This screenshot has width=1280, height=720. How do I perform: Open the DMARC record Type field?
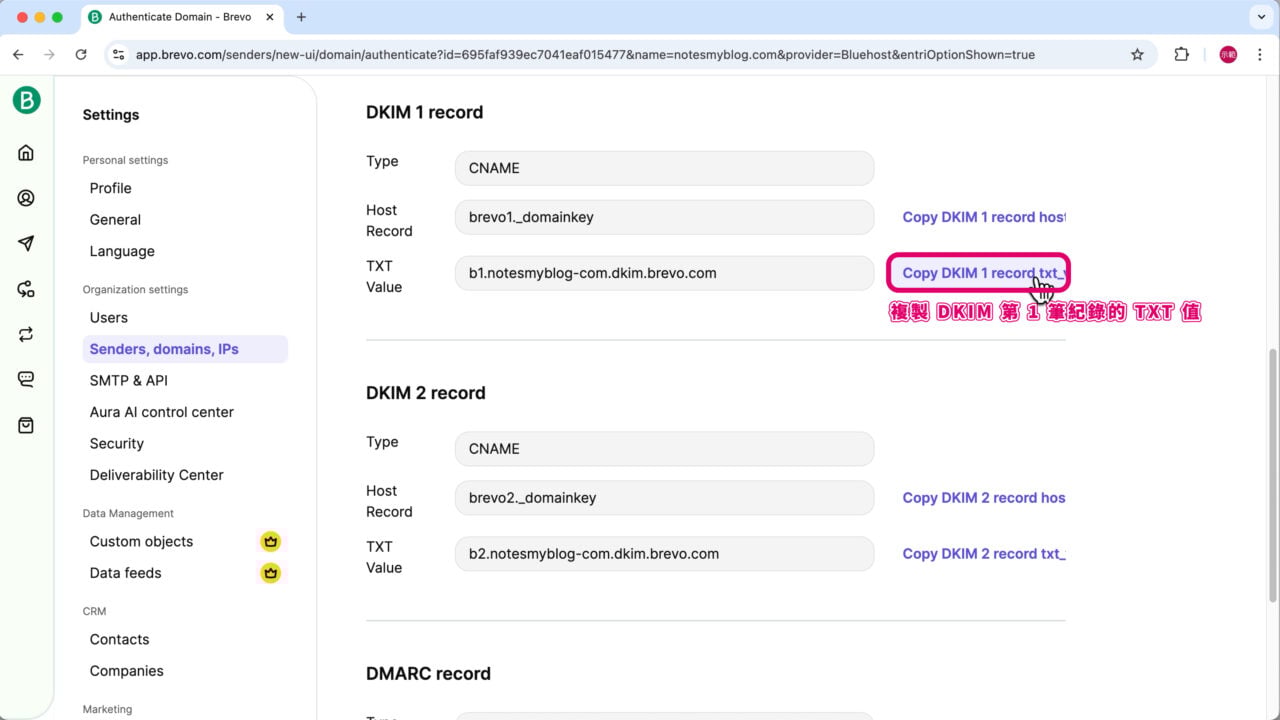(x=663, y=716)
